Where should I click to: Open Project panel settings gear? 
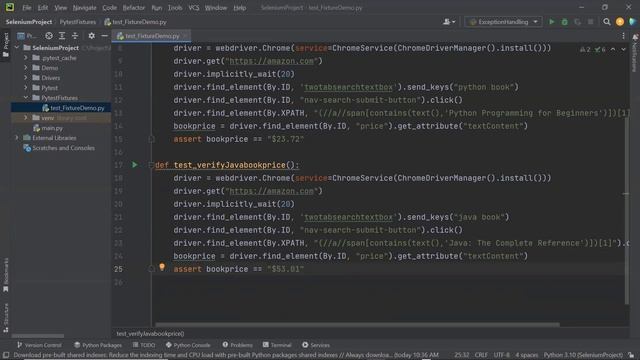[91, 36]
